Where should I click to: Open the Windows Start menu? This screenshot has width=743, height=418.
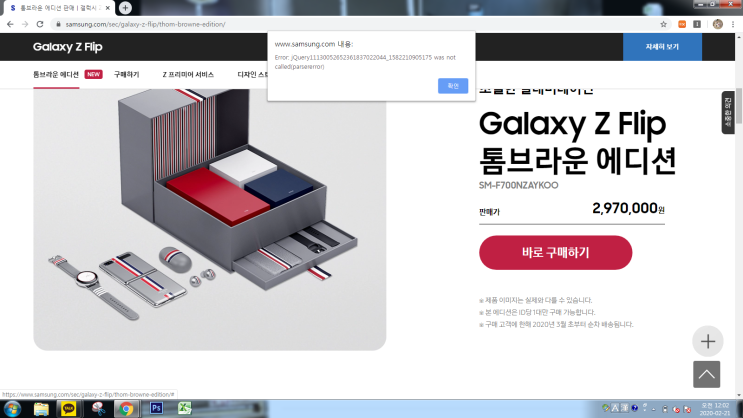12,409
